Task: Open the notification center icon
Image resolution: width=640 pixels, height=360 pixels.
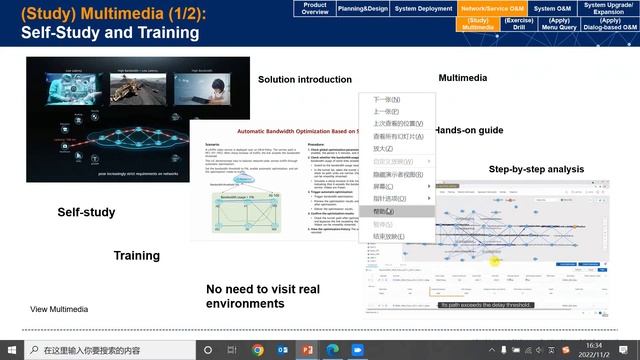Action: [623, 350]
